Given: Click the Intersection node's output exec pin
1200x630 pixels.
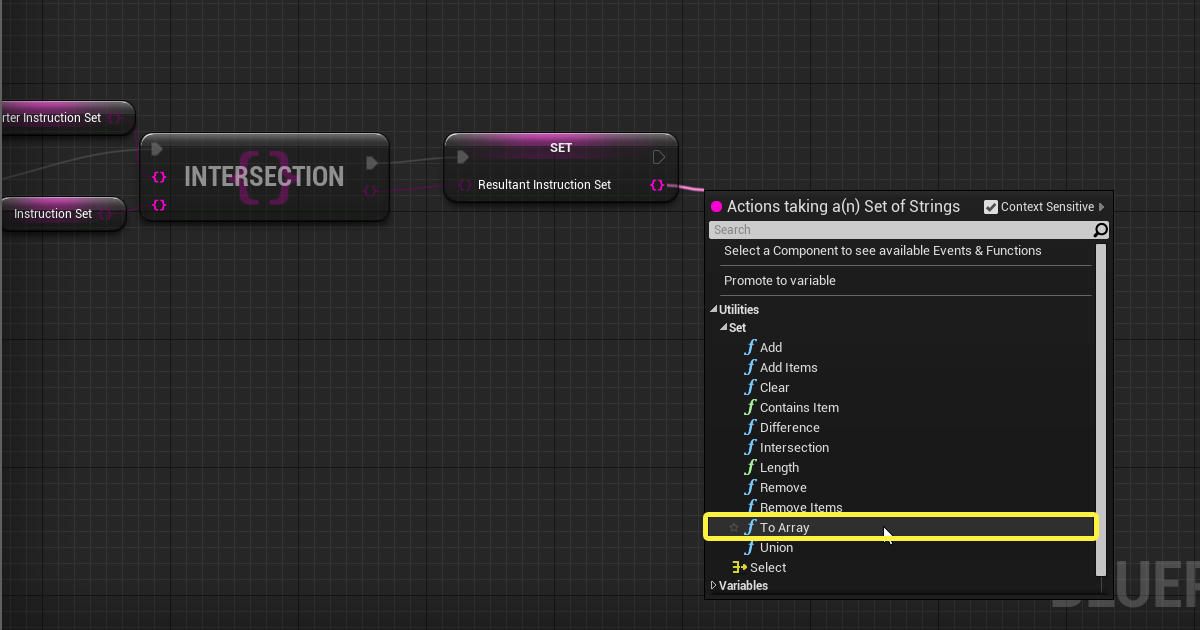Looking at the screenshot, I should 372,162.
